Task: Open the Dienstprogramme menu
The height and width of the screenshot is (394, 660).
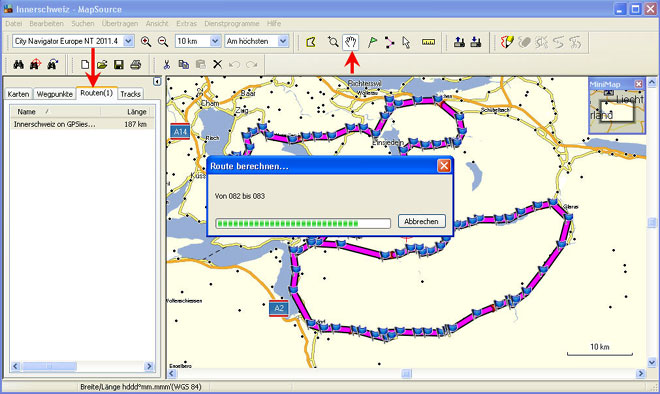Action: click(x=232, y=24)
